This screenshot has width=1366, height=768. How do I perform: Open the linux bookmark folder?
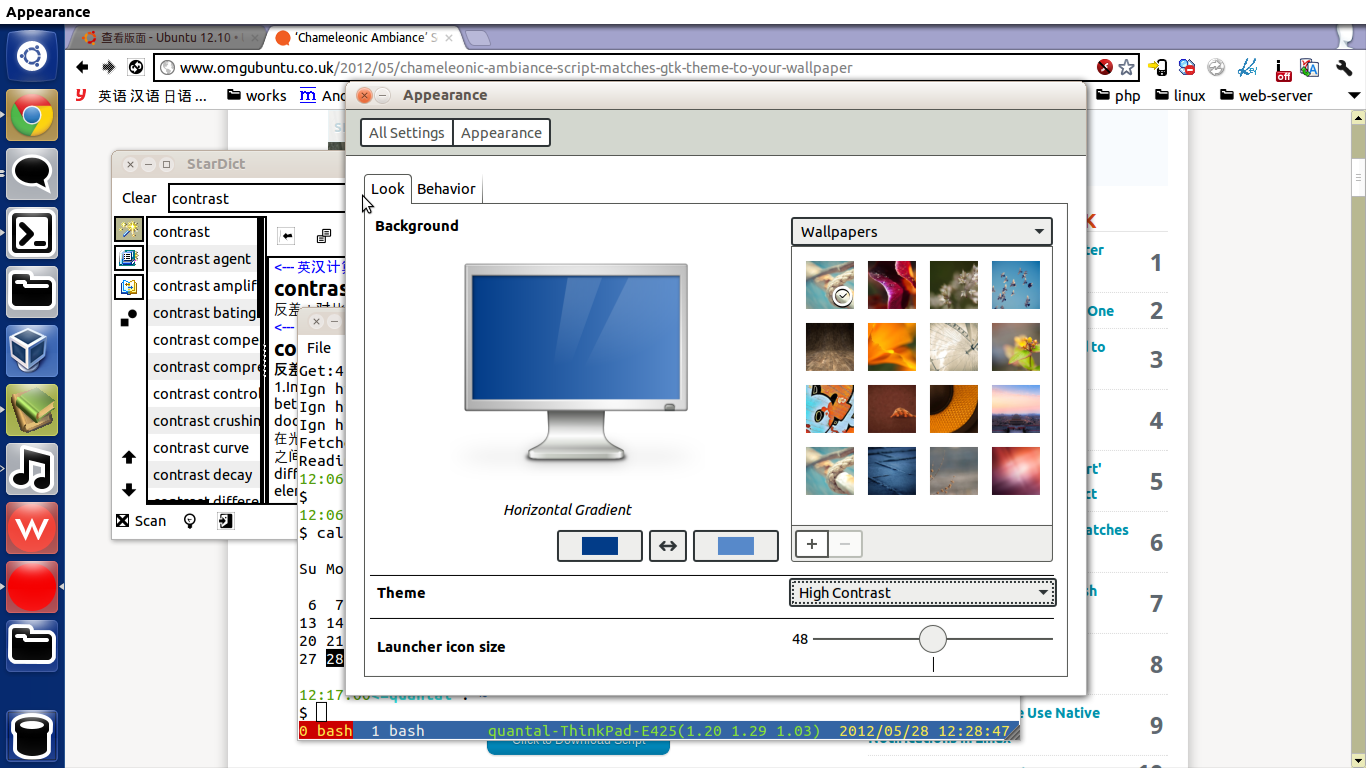(1180, 96)
